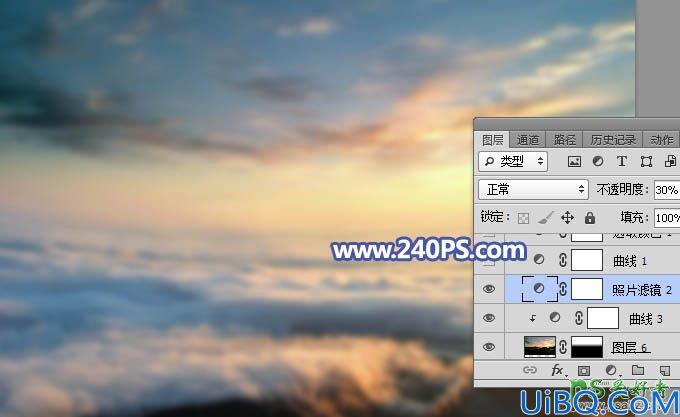Filter layers by shape layer icon
Screen dimensions: 680x417
tap(646, 162)
